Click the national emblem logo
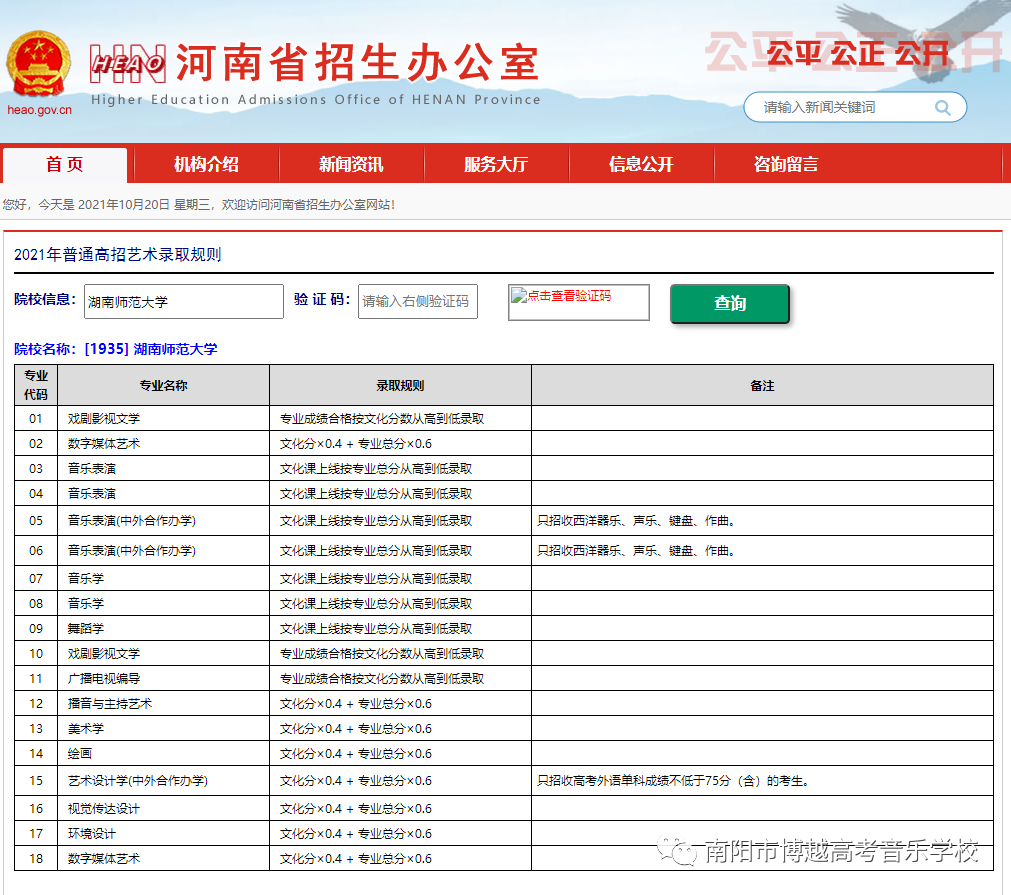 pos(39,65)
